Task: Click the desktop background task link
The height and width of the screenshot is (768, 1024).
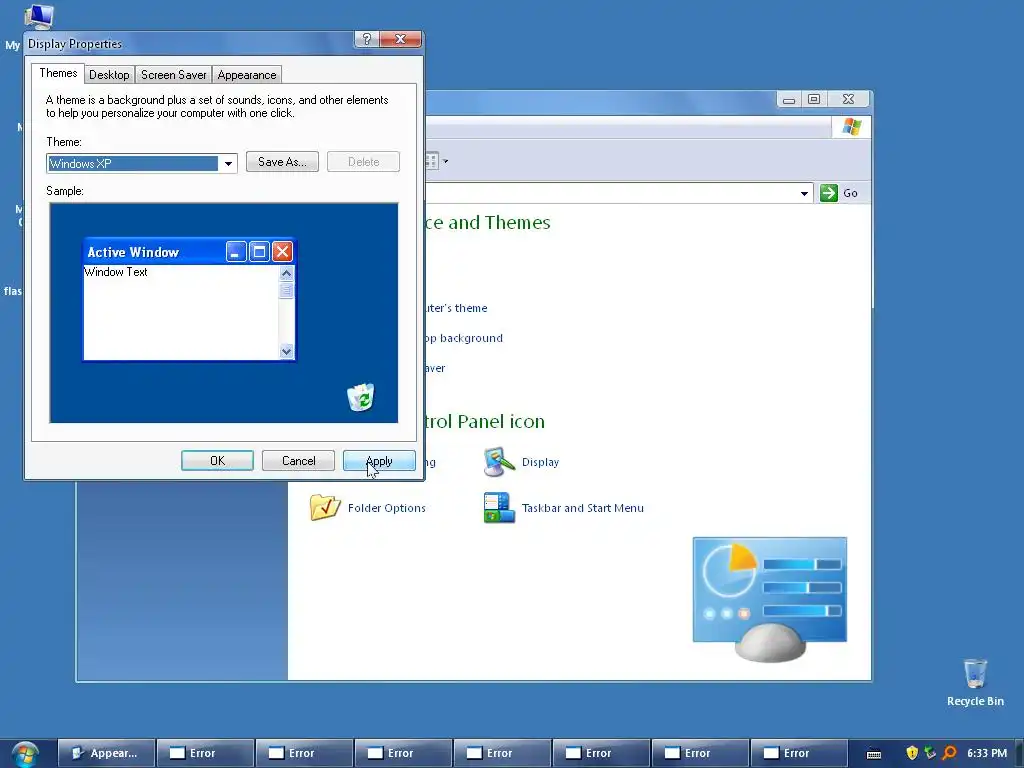Action: tap(464, 338)
